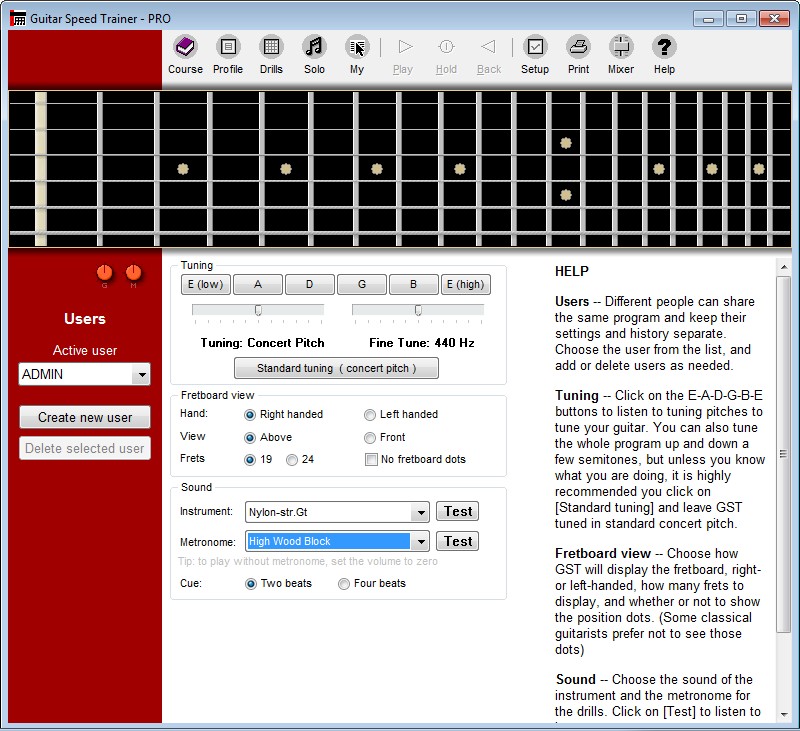This screenshot has height=731, width=800.
Task: Play the B string tuning pitch
Action: [414, 285]
